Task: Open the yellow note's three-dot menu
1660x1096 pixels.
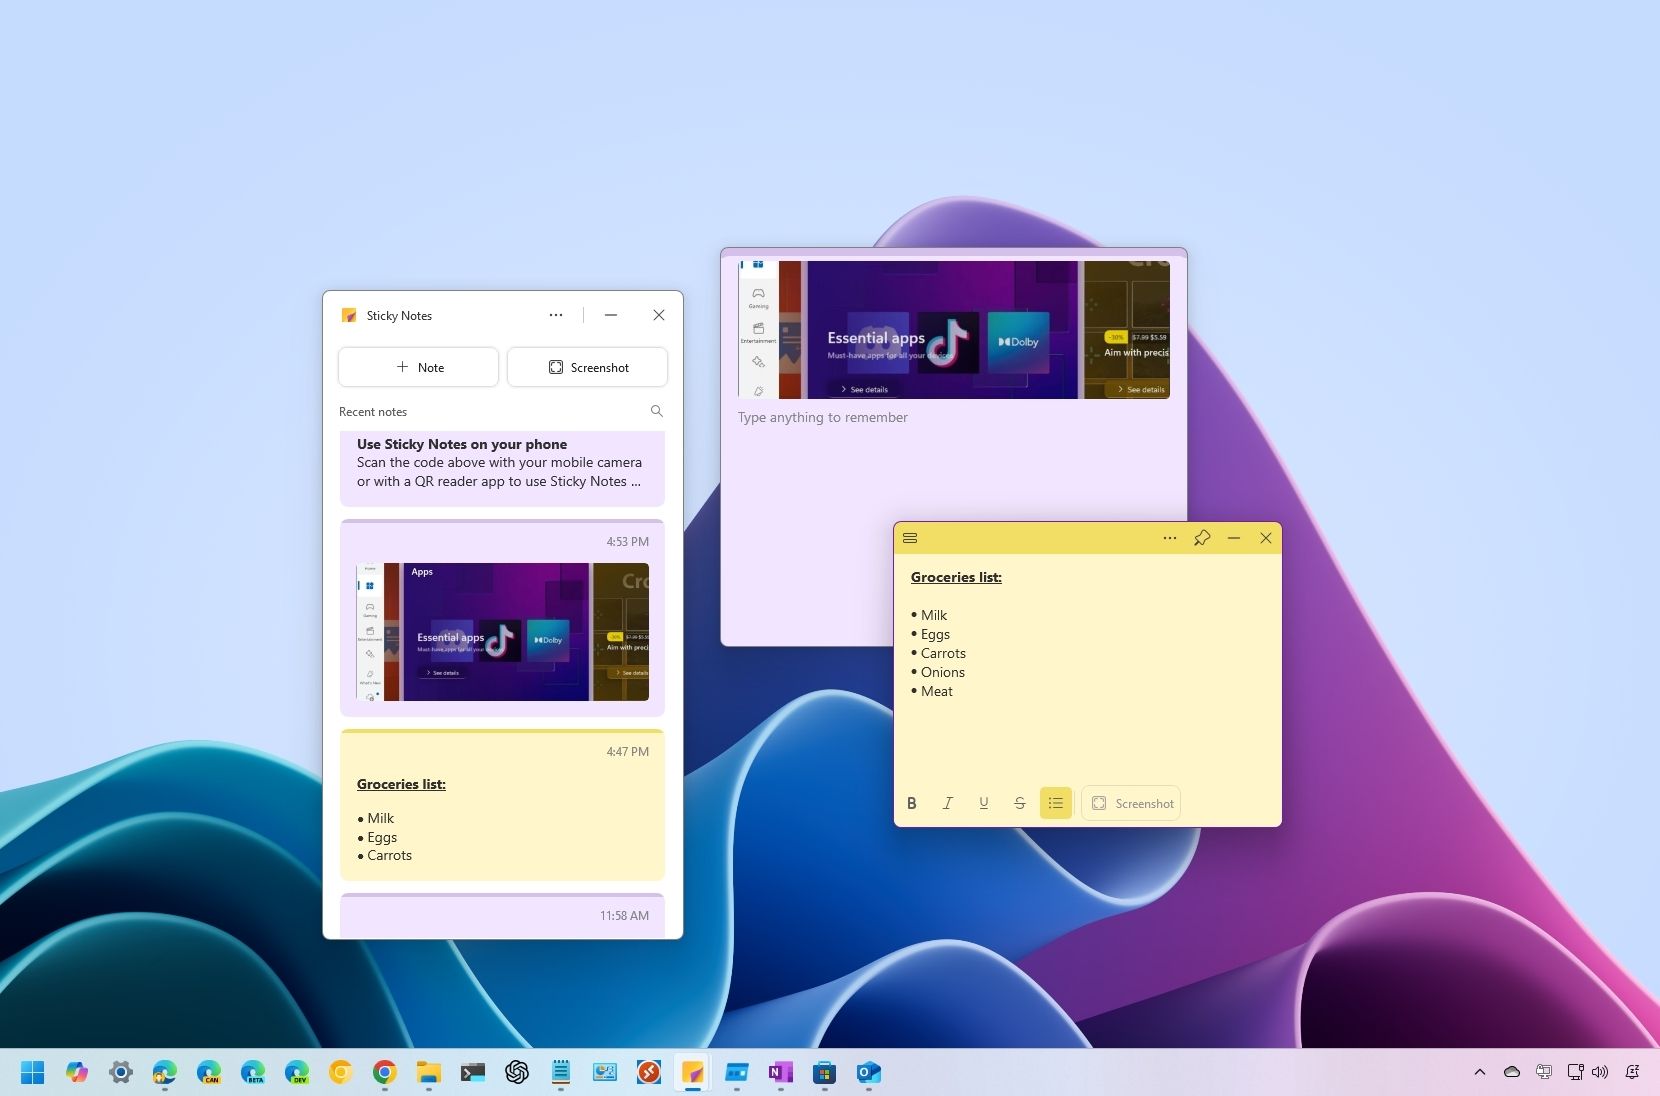Action: click(1168, 538)
